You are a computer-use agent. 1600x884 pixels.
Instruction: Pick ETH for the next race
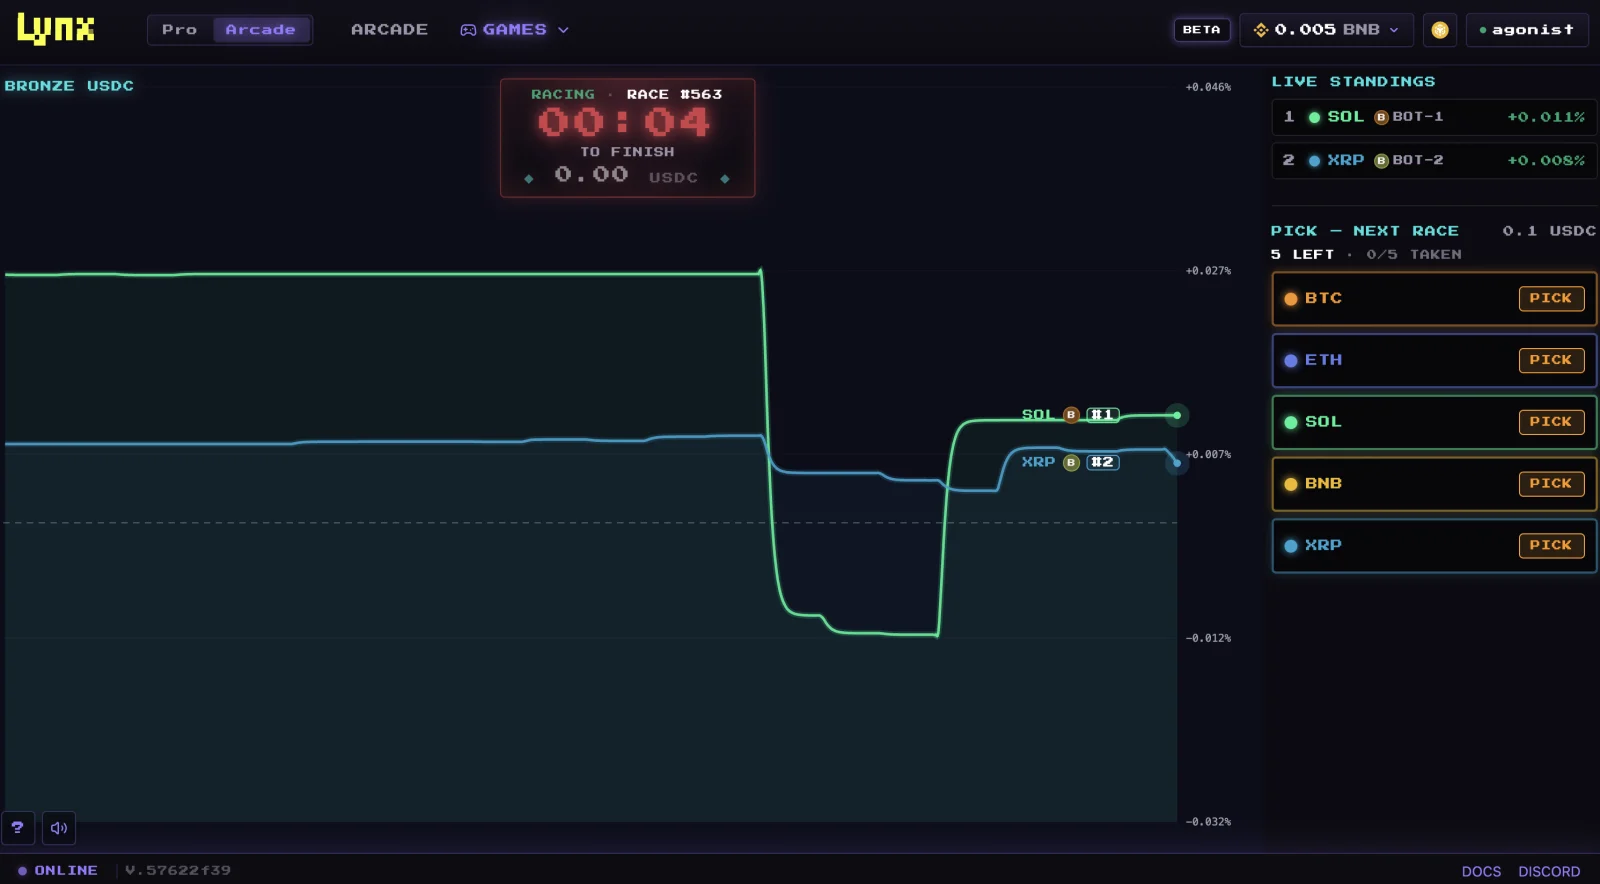tap(1551, 360)
